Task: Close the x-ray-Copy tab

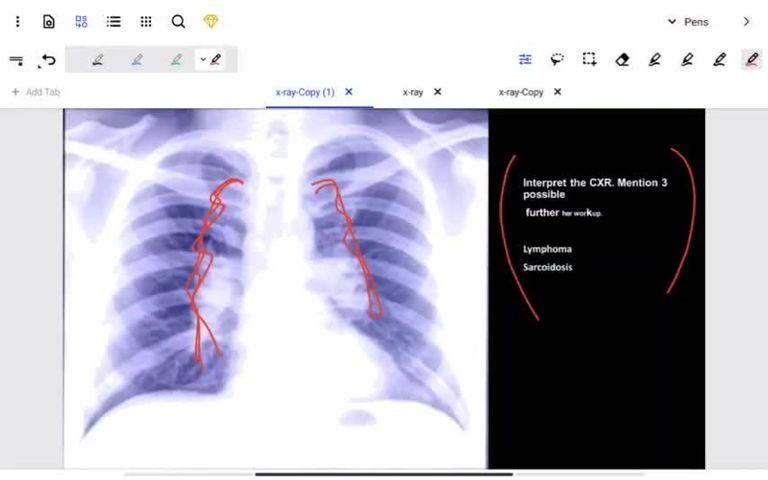Action: tap(557, 92)
